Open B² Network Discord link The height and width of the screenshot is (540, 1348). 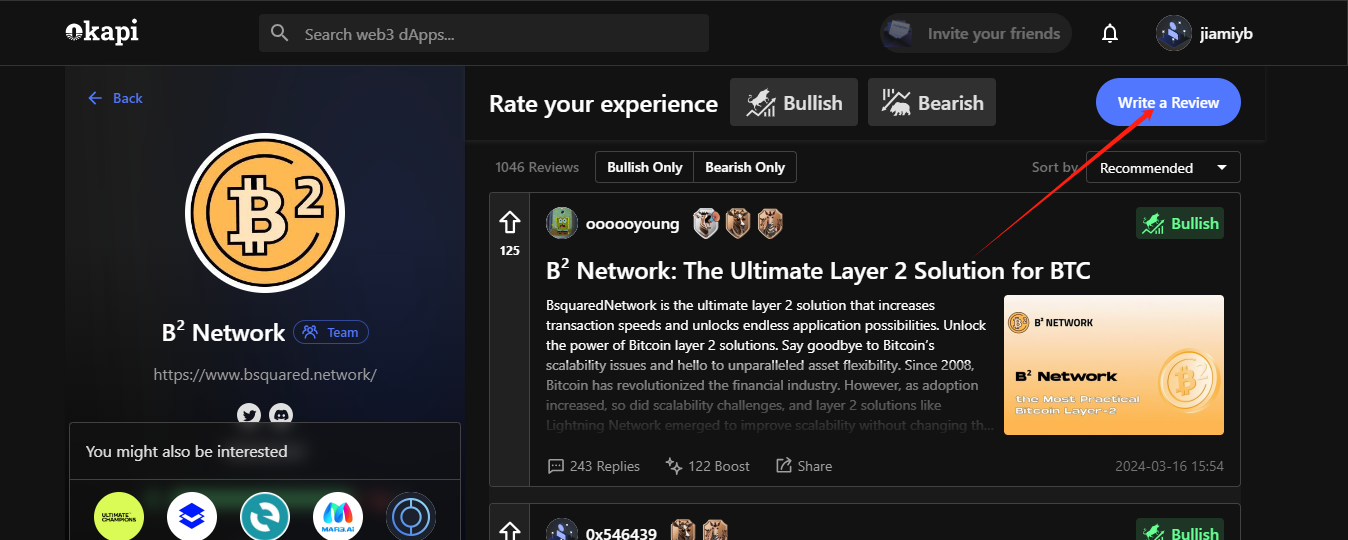pyautogui.click(x=281, y=414)
